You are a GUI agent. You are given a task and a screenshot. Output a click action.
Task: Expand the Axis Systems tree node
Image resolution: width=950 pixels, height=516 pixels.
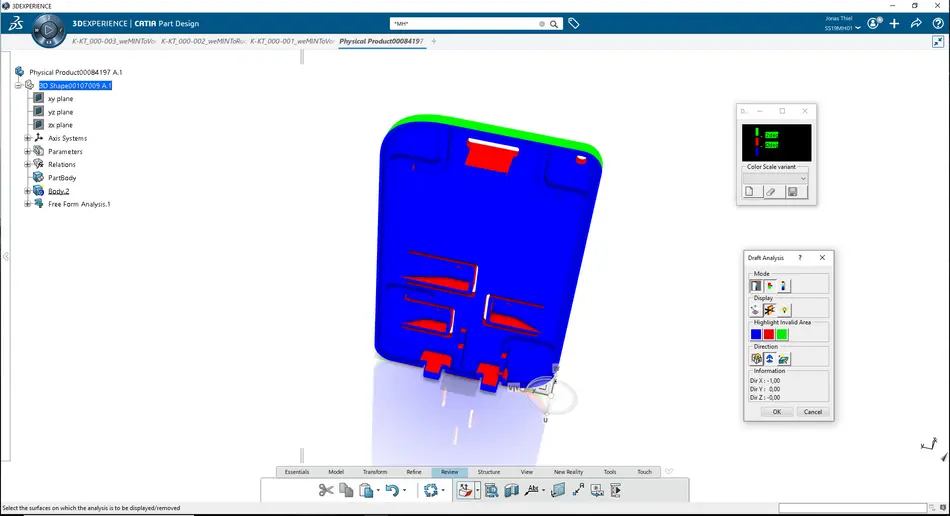(x=28, y=138)
